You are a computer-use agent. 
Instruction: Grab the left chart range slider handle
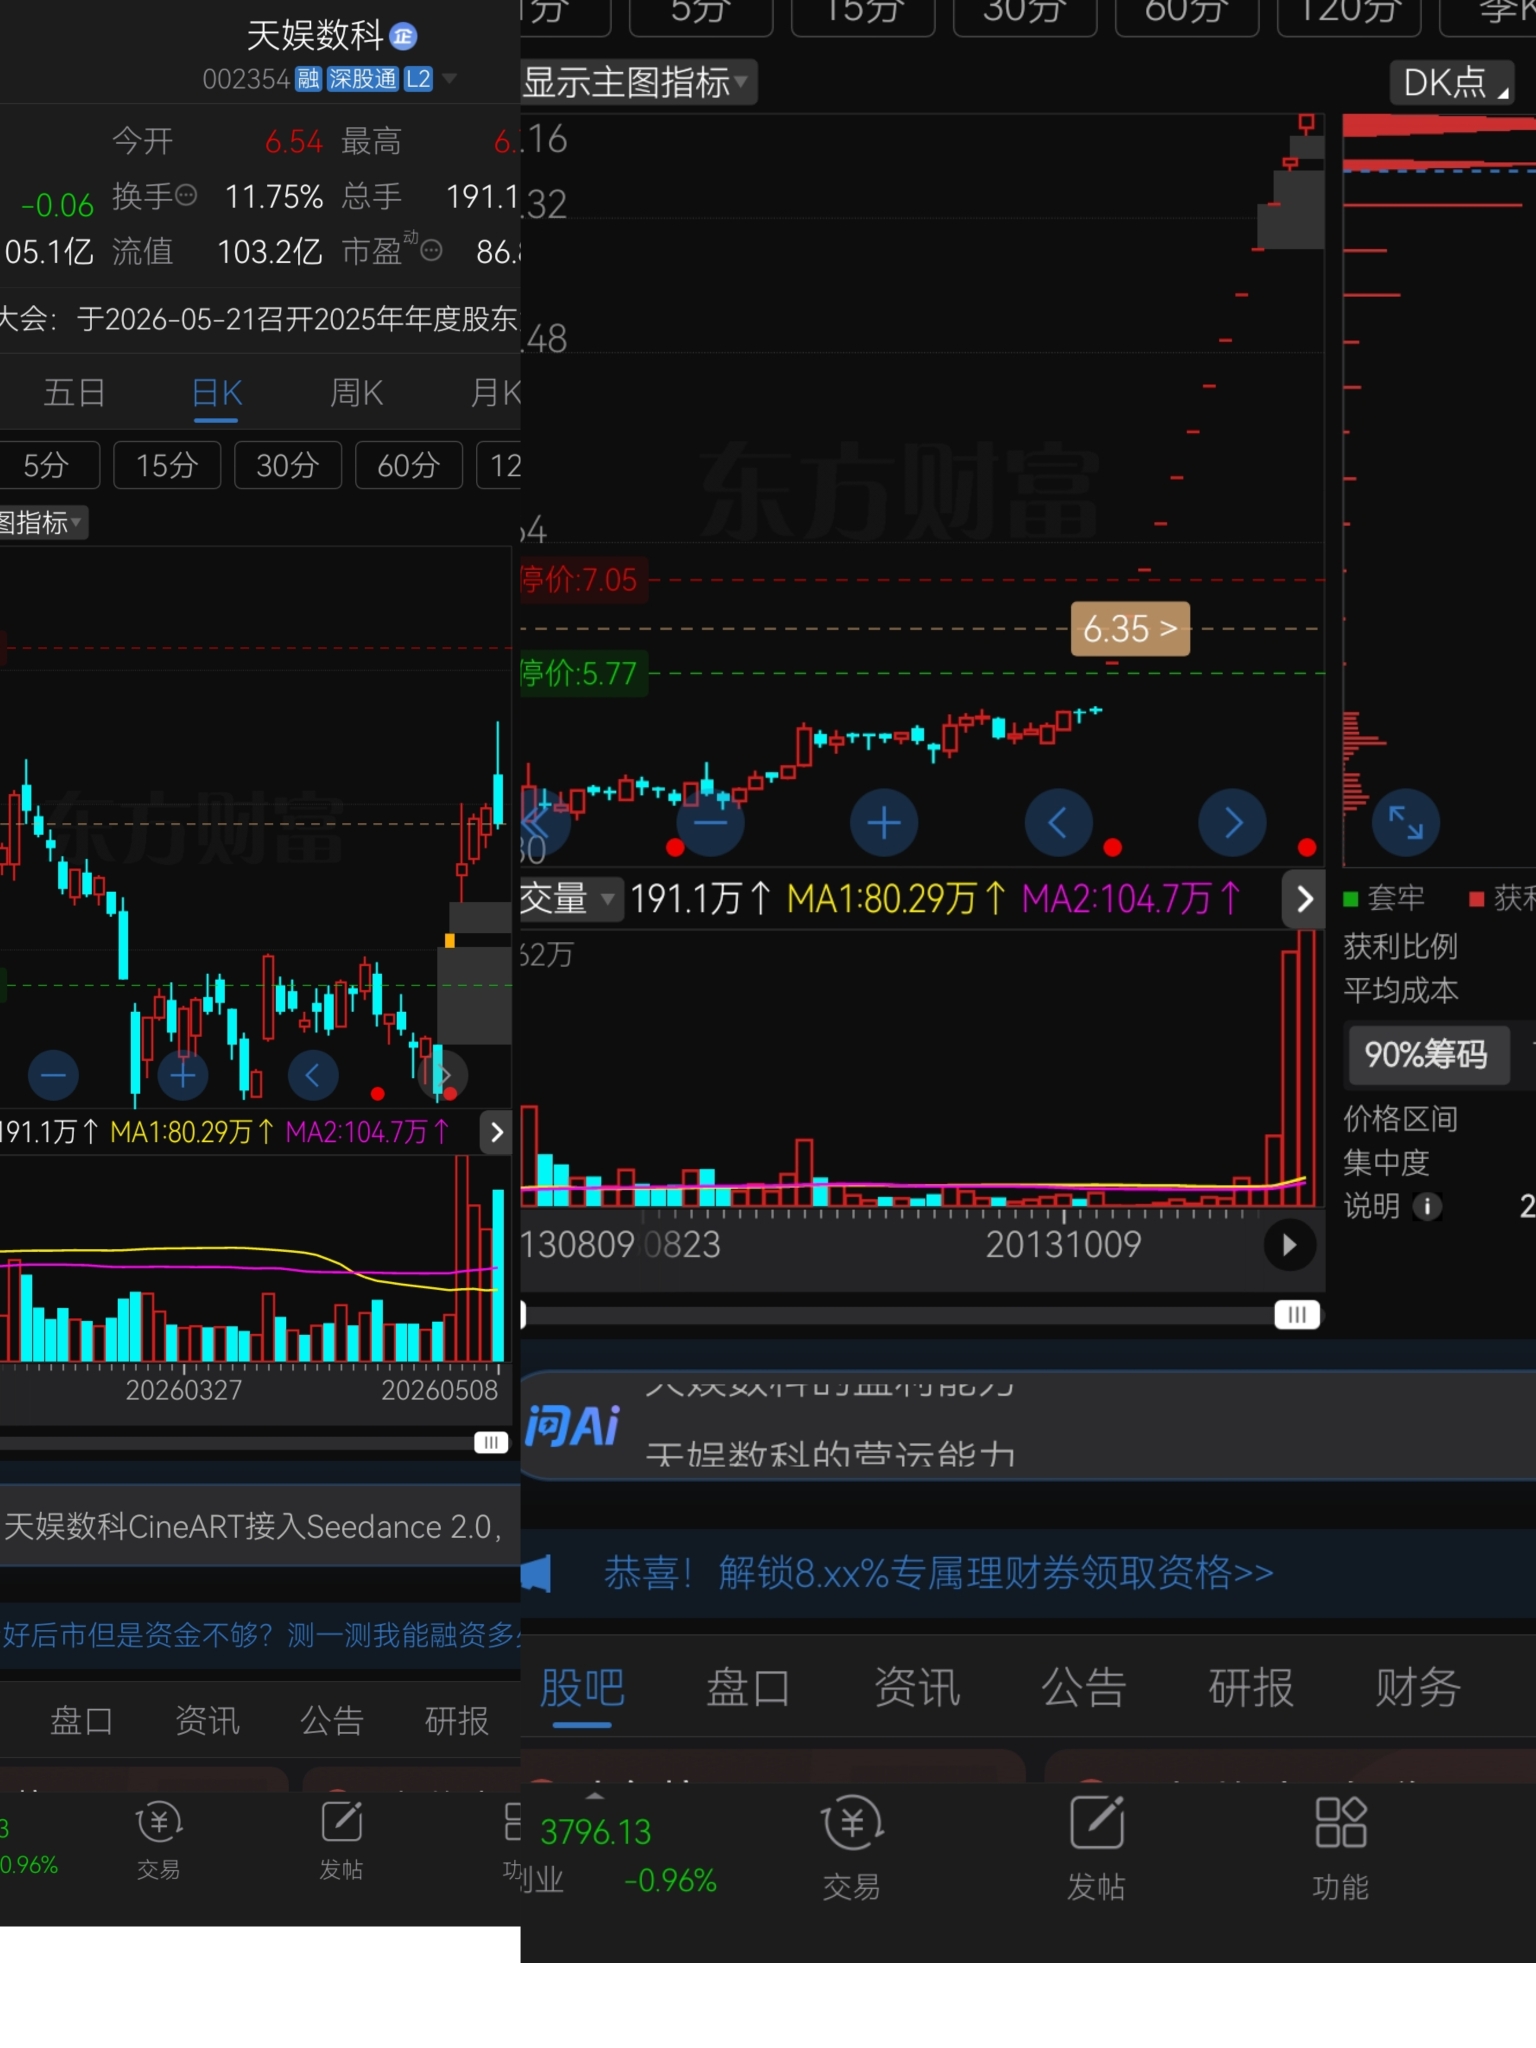pyautogui.click(x=491, y=1443)
